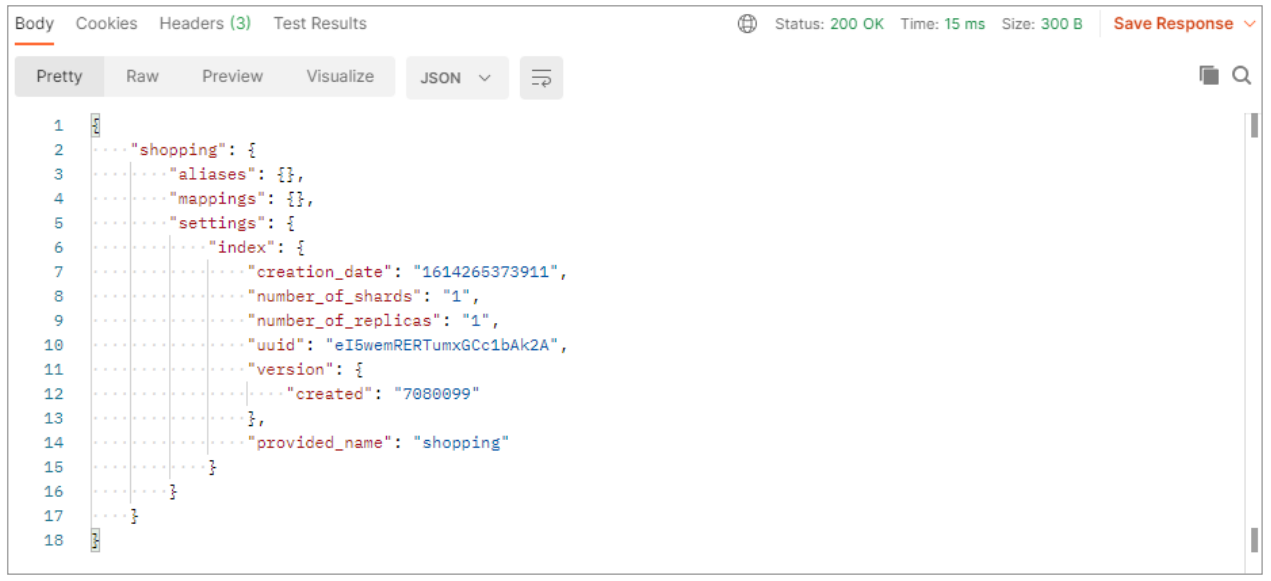Expand the Save Response dropdown arrow

(1249, 24)
